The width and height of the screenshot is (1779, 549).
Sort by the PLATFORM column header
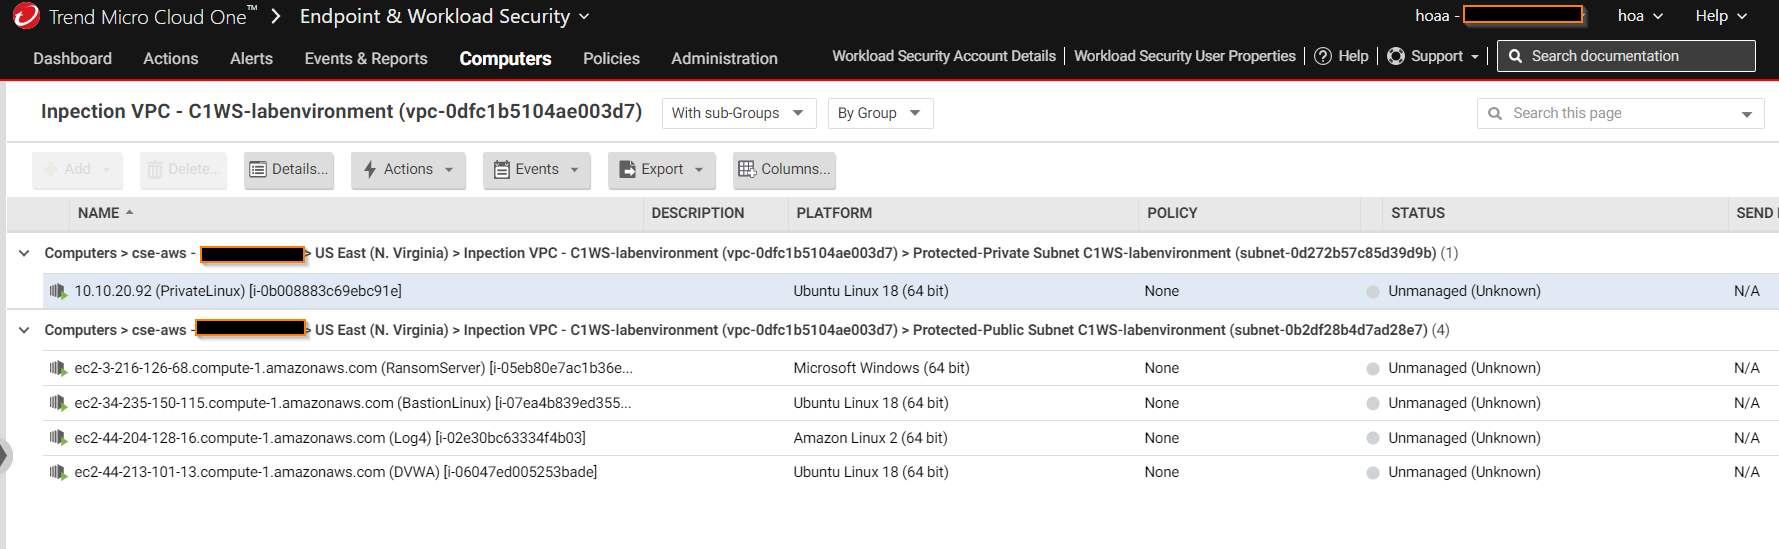[834, 213]
